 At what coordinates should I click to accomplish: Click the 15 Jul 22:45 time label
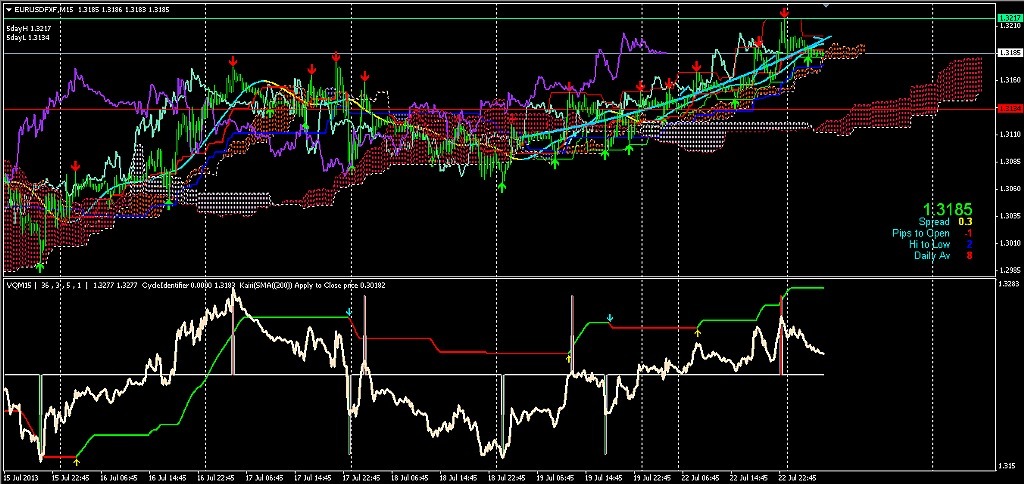[x=72, y=477]
